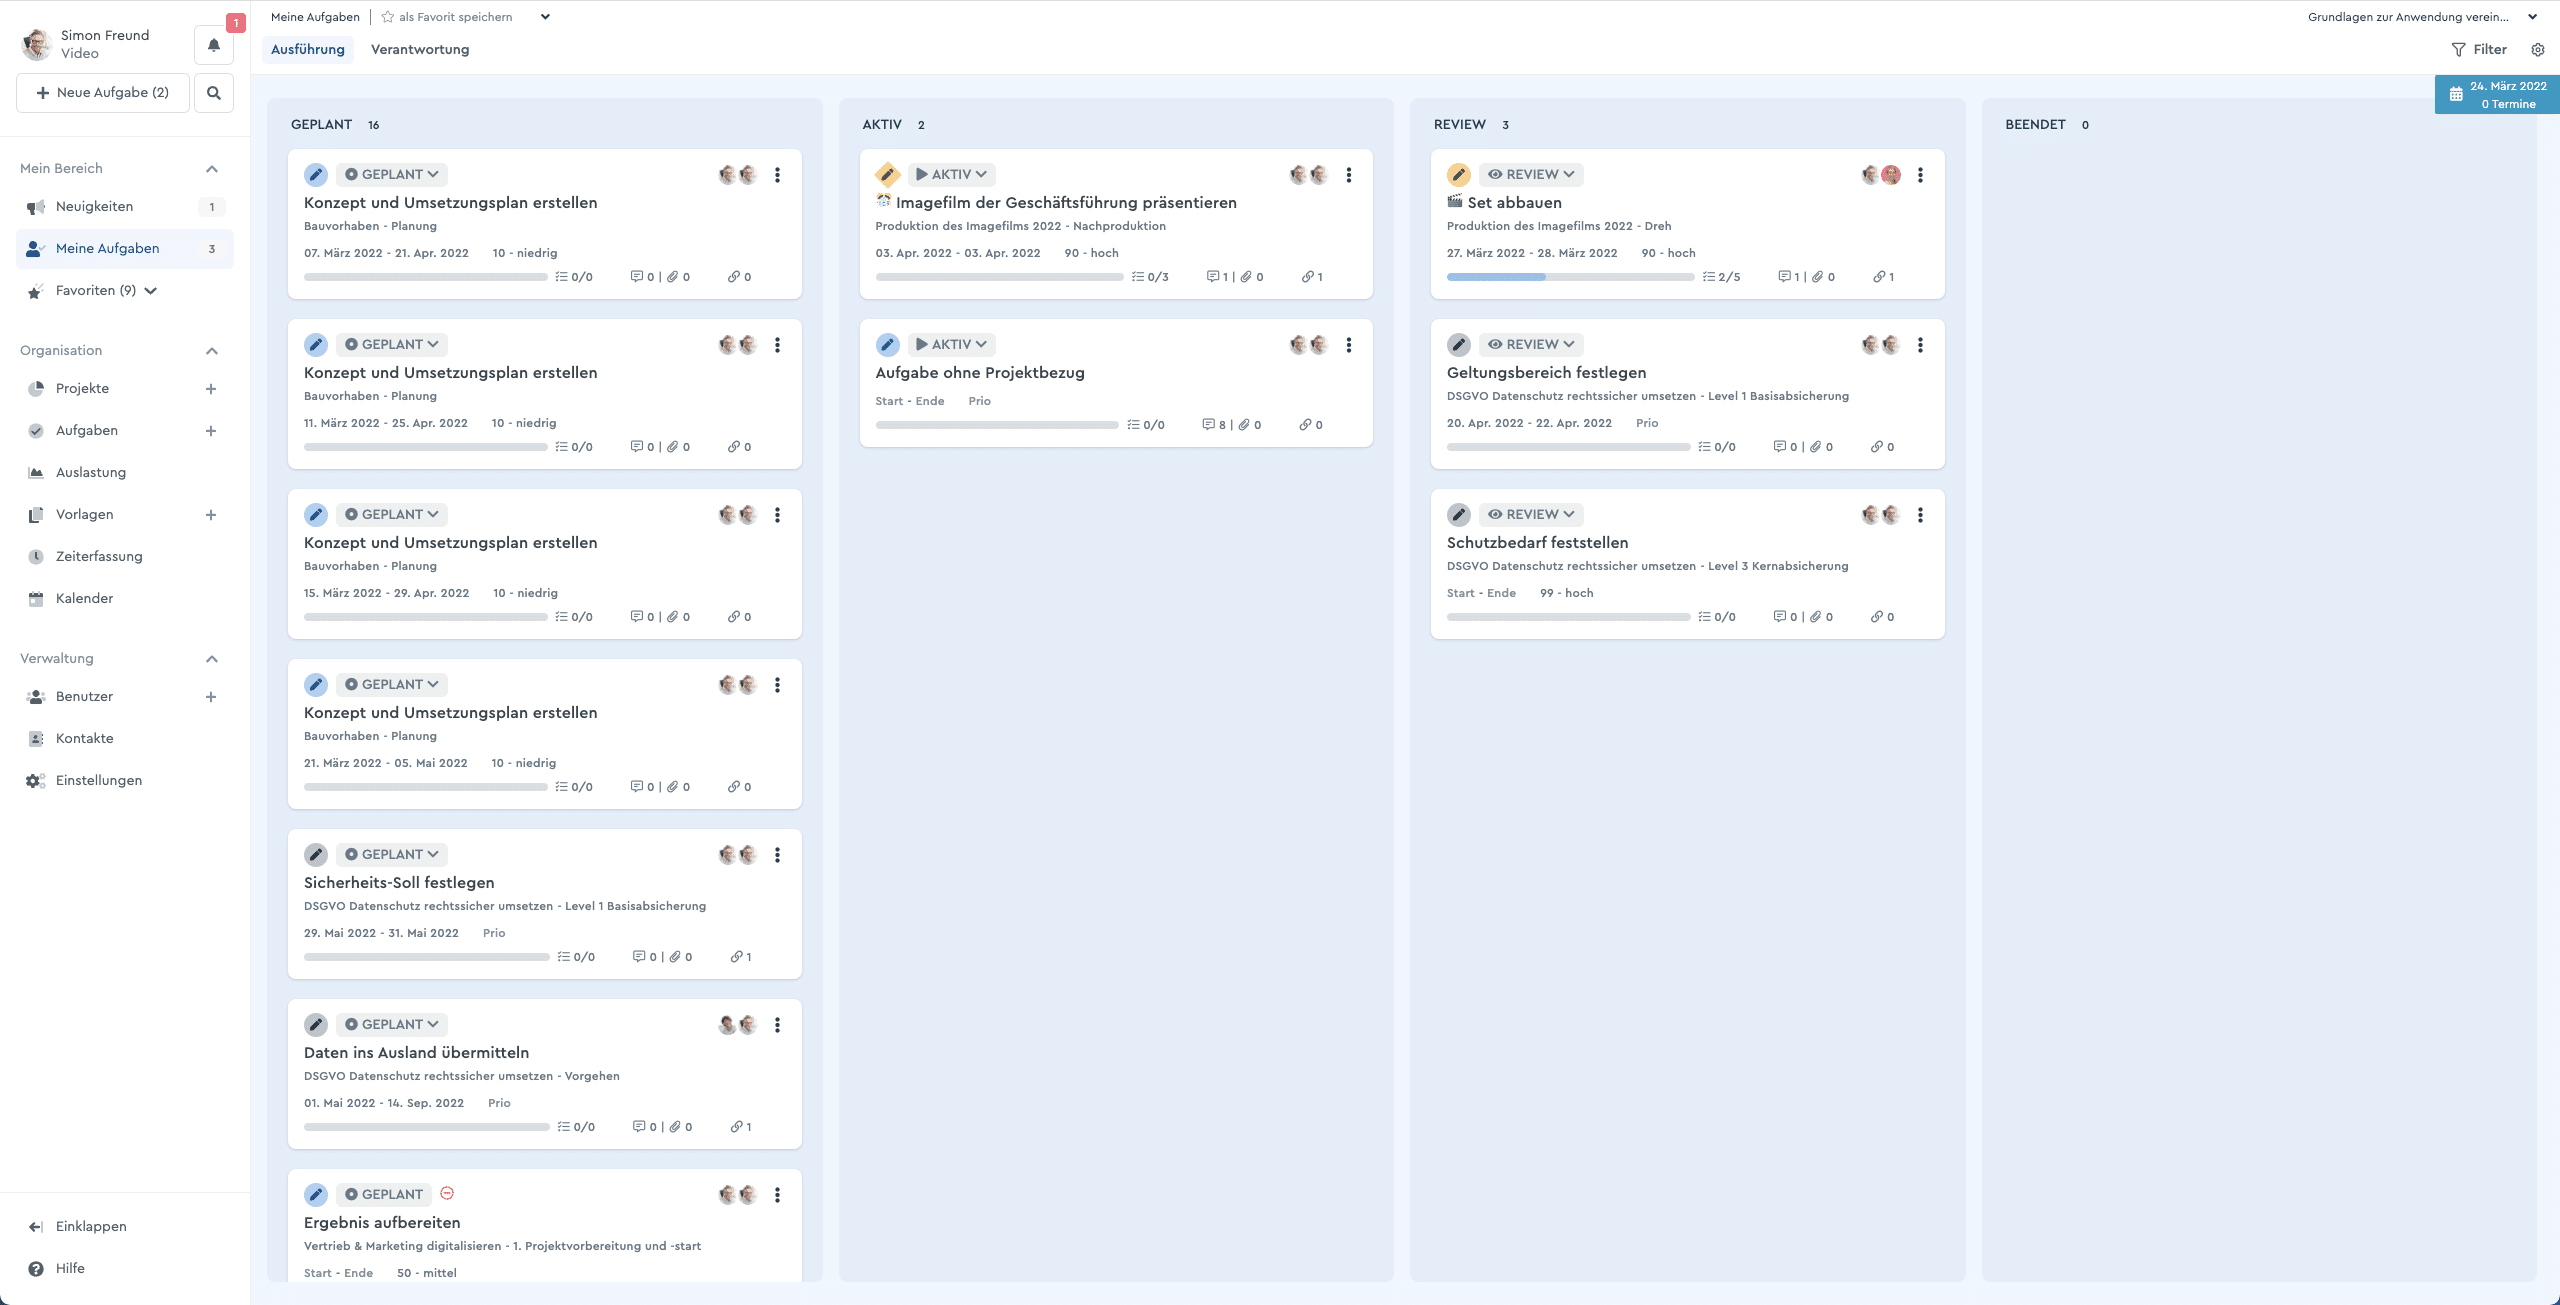Image resolution: width=2560 pixels, height=1305 pixels.
Task: Open kebab menu on Imagefilm präsentieren card
Action: (x=1349, y=175)
